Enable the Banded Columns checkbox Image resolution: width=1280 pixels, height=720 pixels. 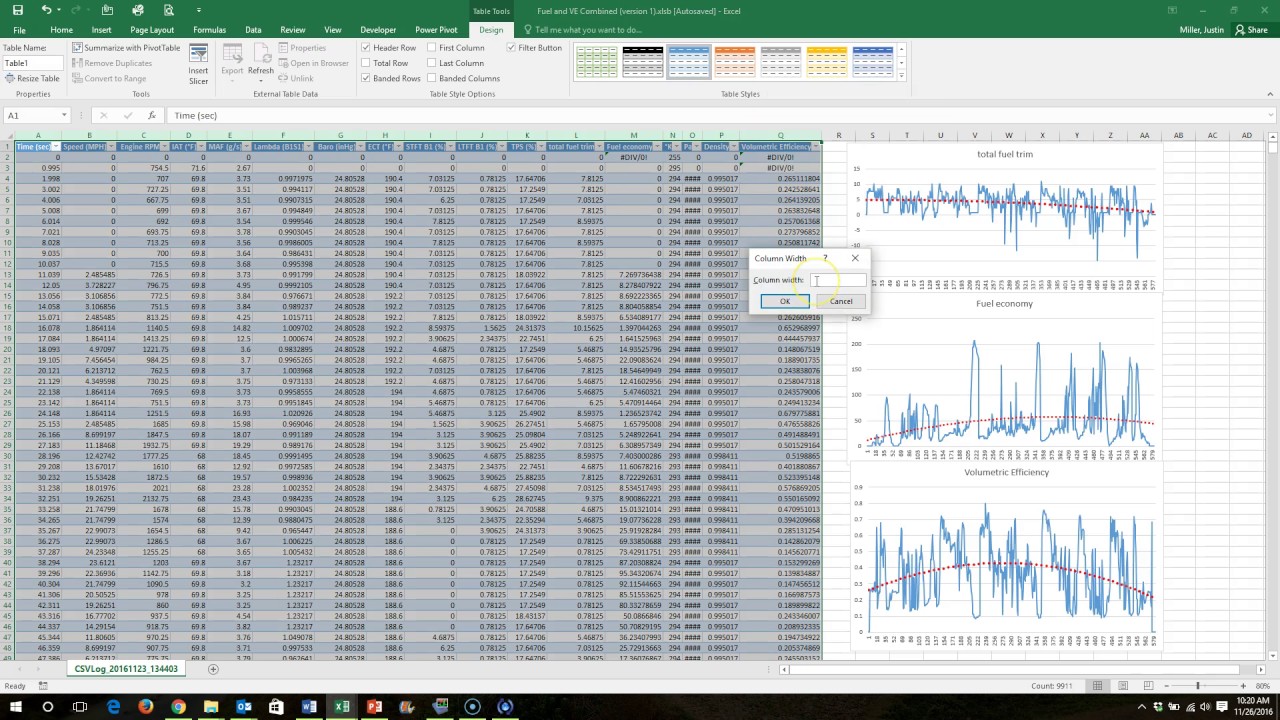coord(432,78)
